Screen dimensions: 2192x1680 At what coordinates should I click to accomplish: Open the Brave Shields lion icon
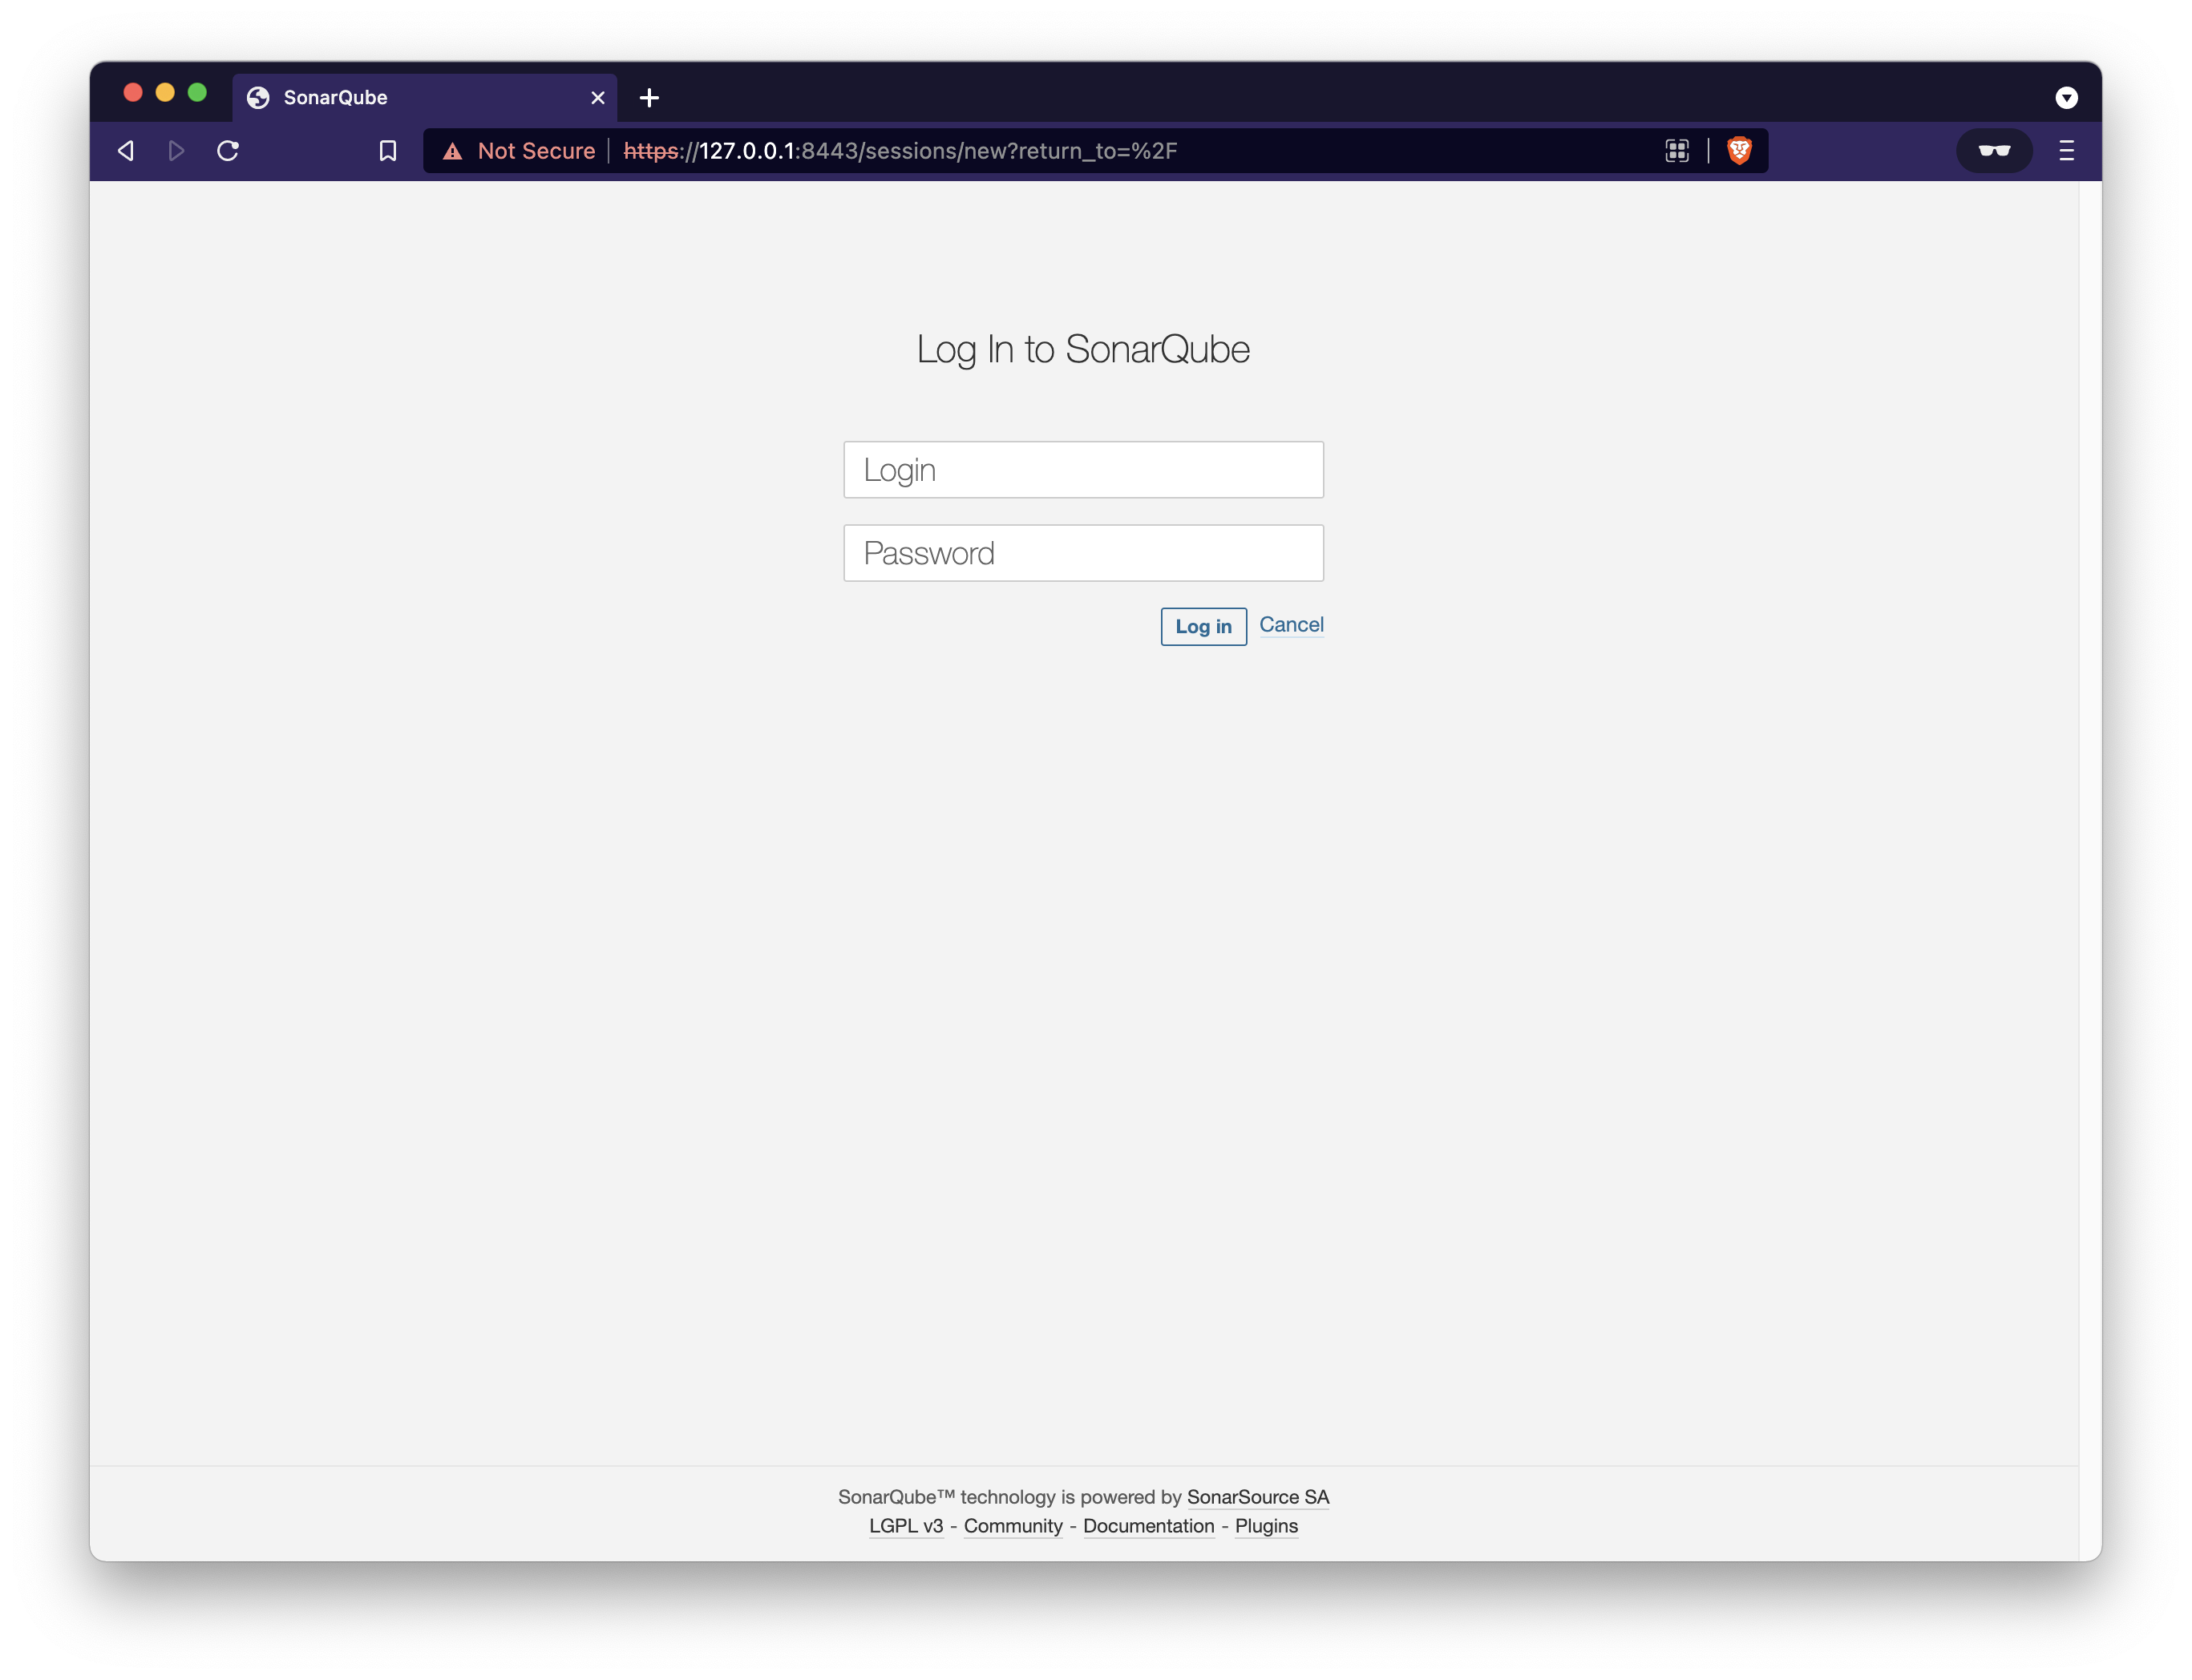click(x=1739, y=151)
